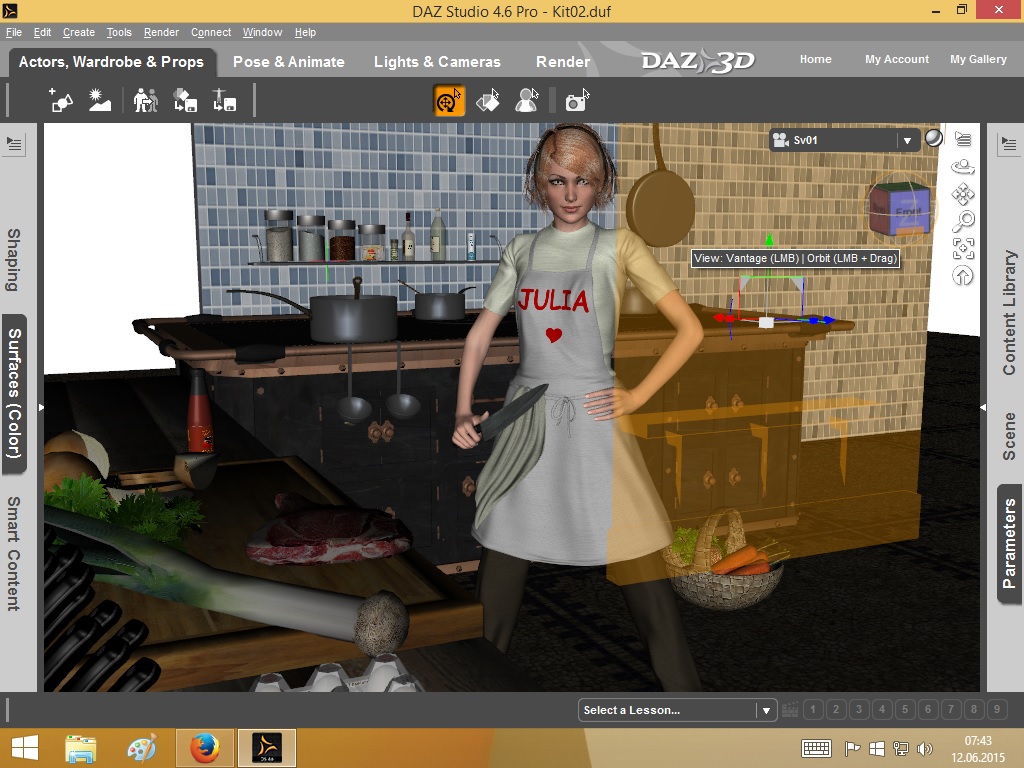Open the Shaping side tab
This screenshot has height=768, width=1024.
13,259
